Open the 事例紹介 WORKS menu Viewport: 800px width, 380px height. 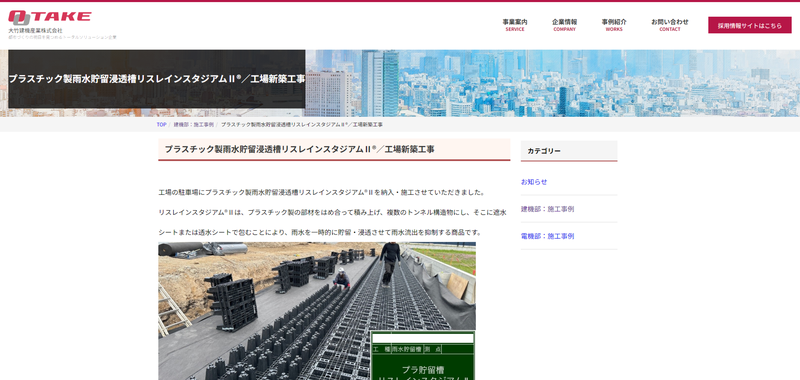[x=614, y=25]
